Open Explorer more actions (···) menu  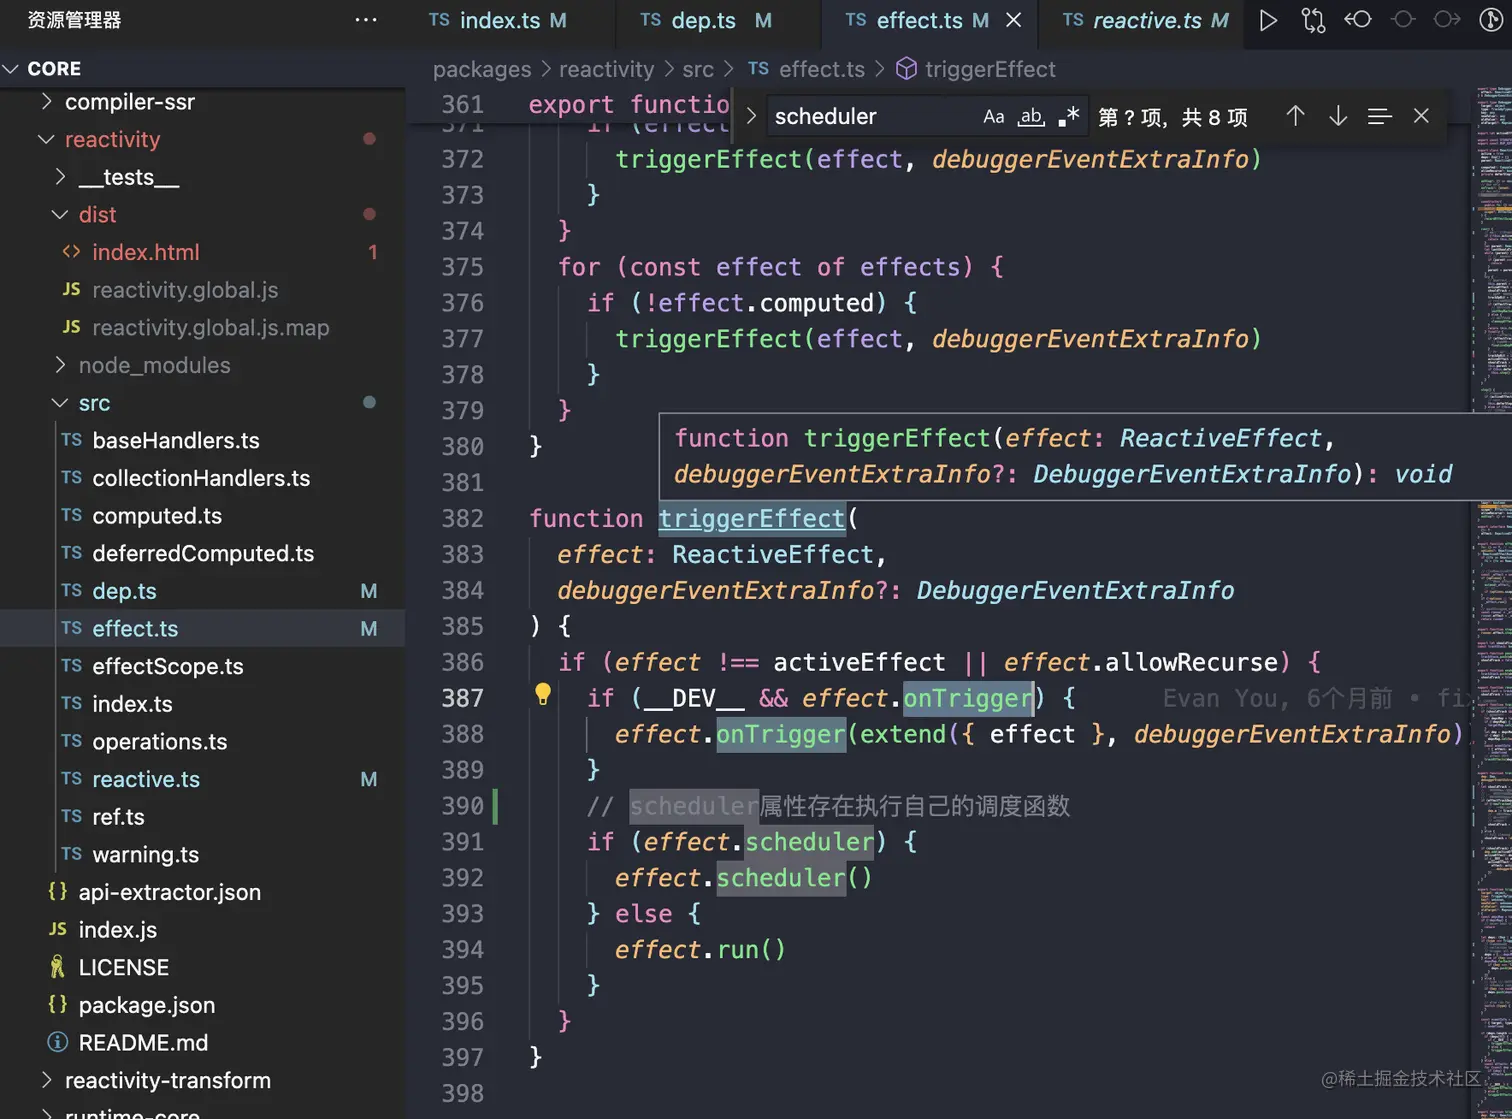click(x=366, y=19)
